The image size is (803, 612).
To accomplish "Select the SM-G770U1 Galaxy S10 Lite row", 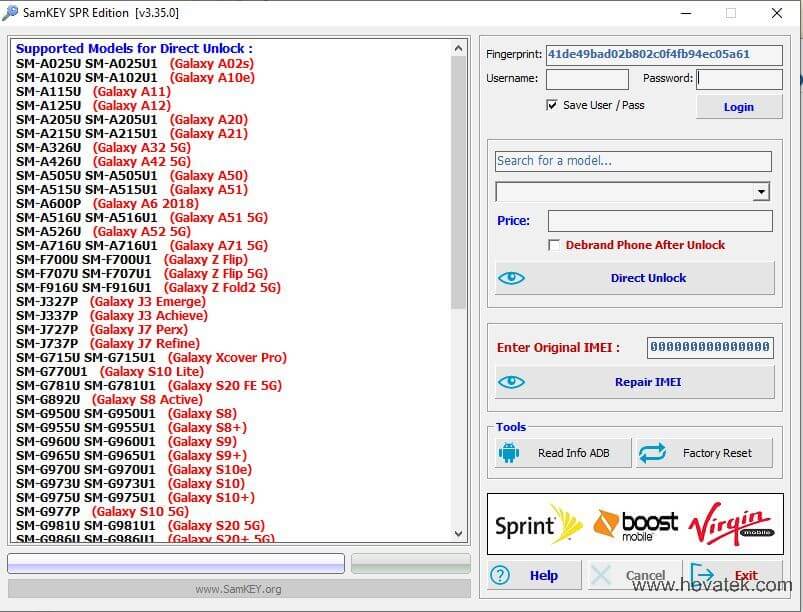I will (x=110, y=371).
